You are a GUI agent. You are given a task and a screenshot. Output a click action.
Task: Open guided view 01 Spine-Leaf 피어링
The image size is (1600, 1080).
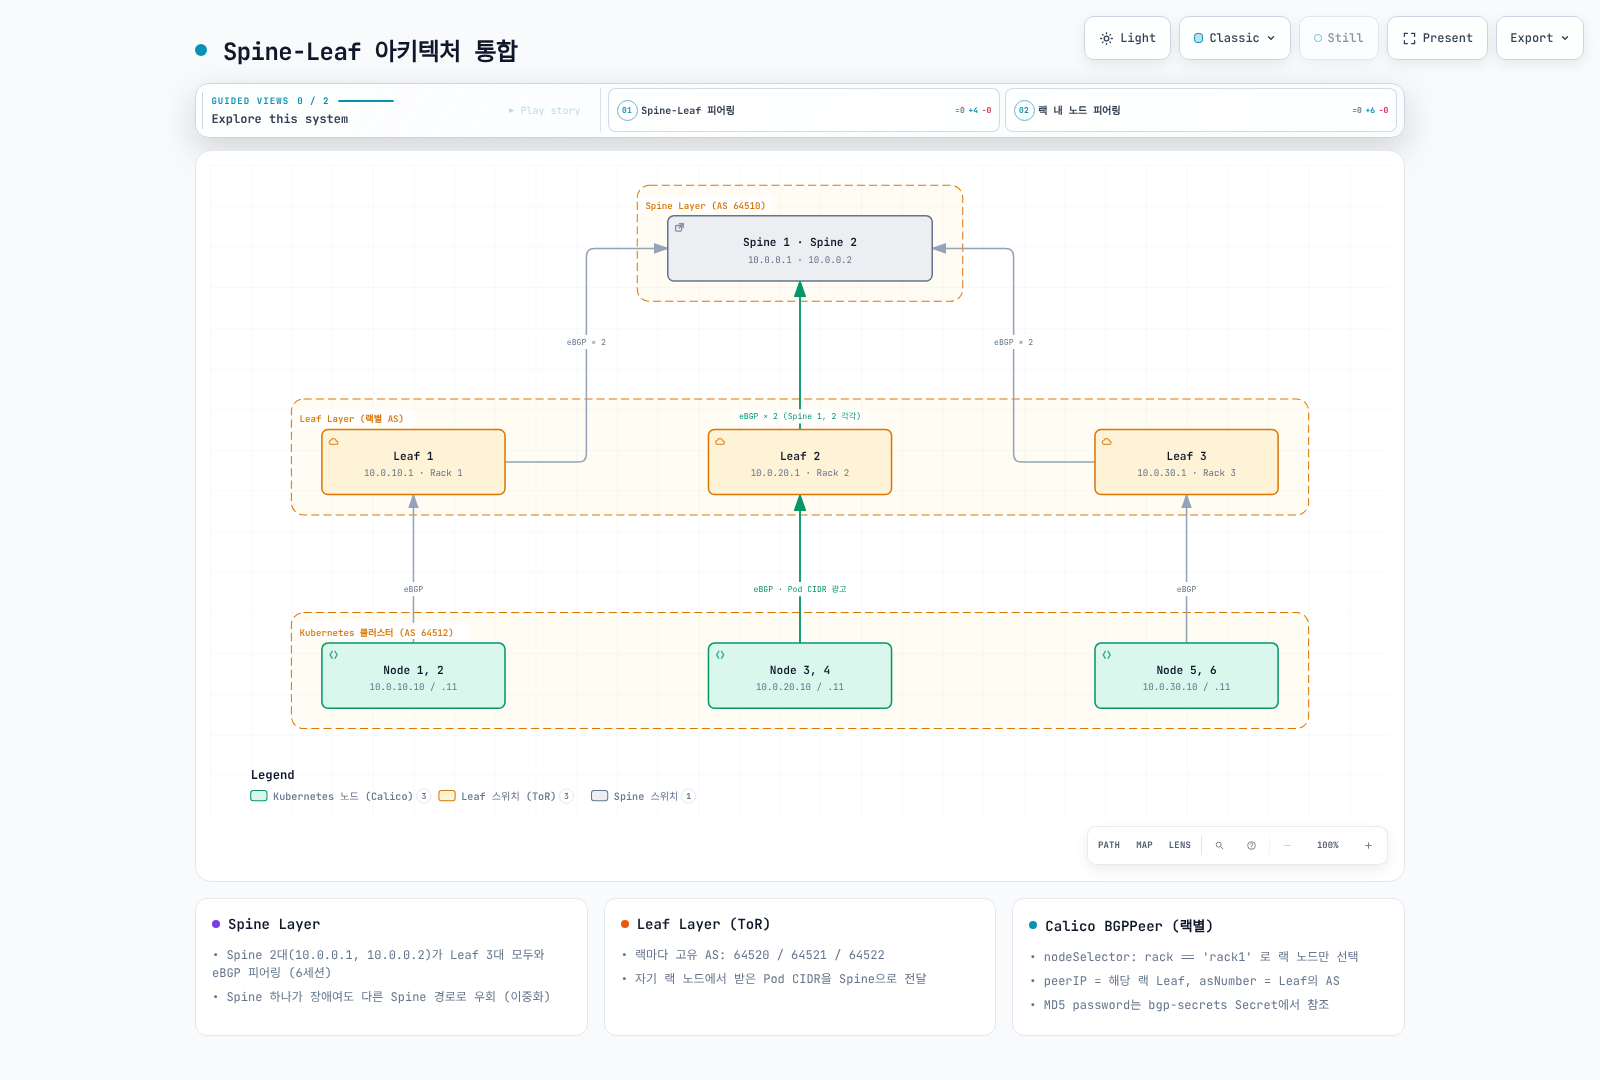804,110
